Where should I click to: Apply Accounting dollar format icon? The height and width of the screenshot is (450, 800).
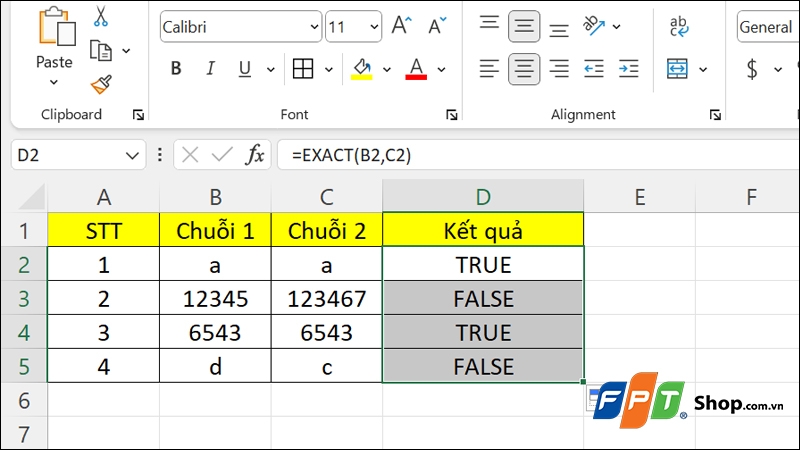click(752, 68)
